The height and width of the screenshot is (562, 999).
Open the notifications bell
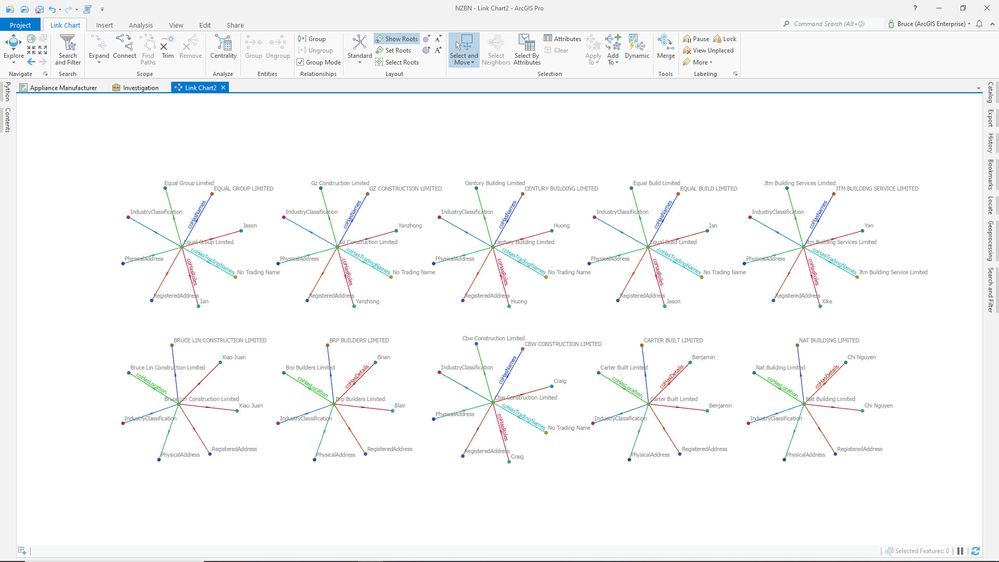(979, 24)
